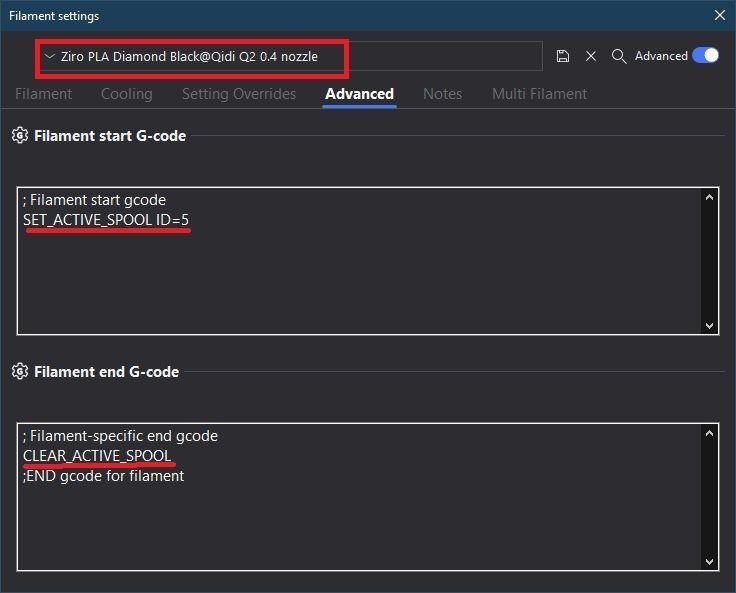Open the Ziro PLA Diamond Black preset dropdown
This screenshot has height=593, width=736.
point(291,56)
